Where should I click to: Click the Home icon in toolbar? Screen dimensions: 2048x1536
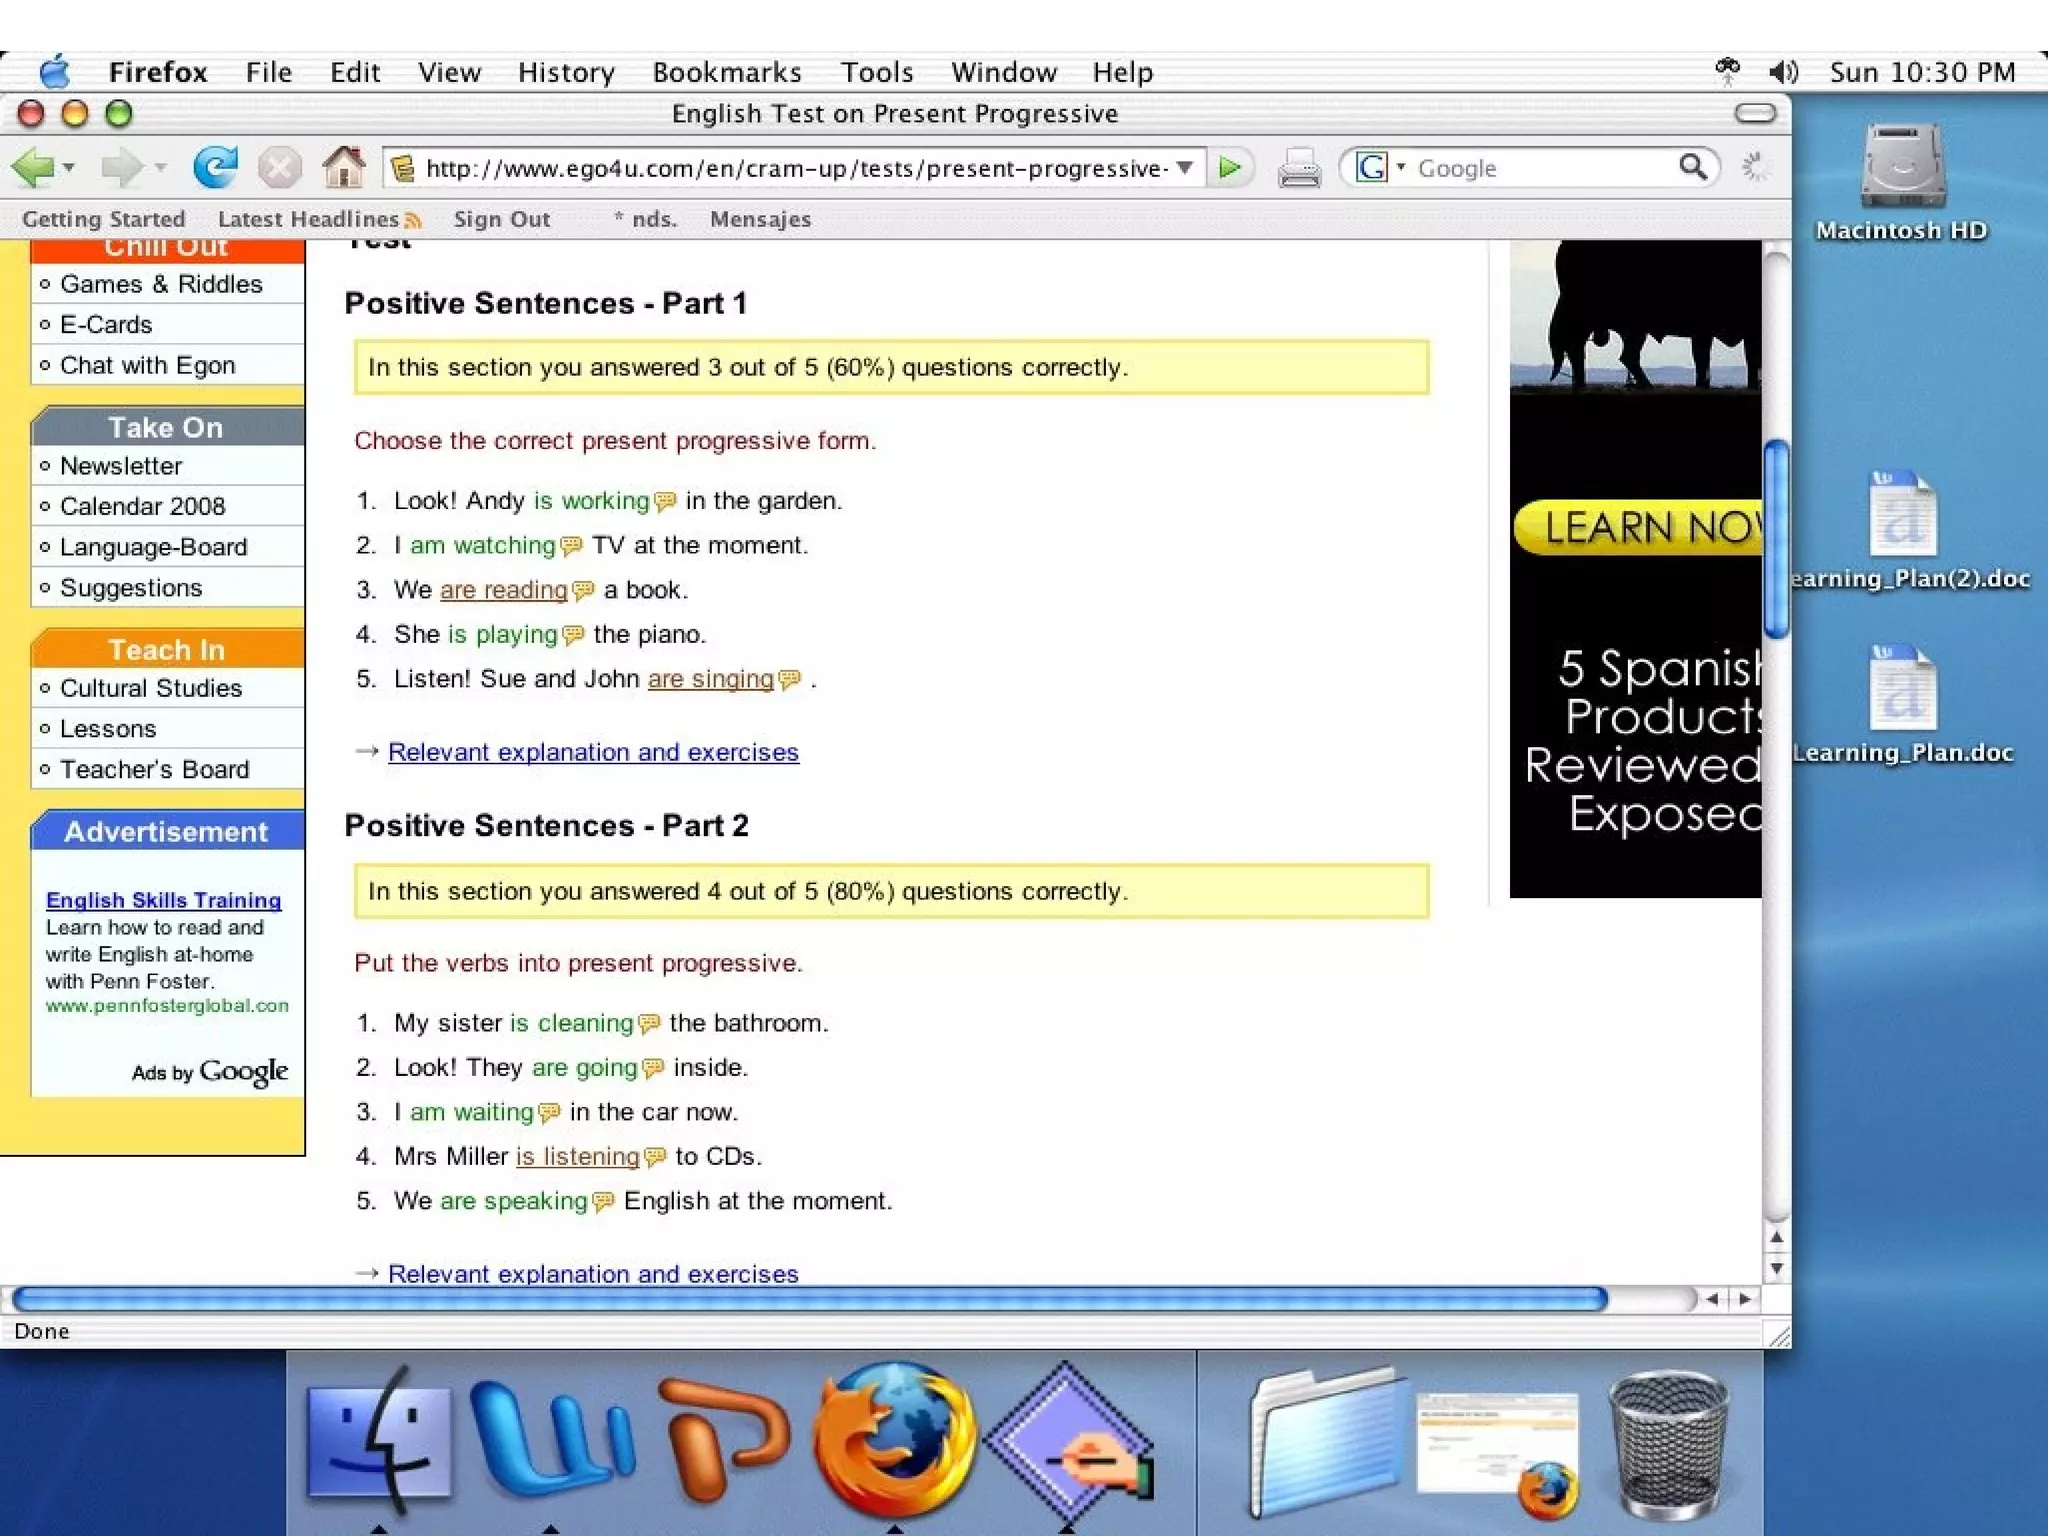point(343,167)
